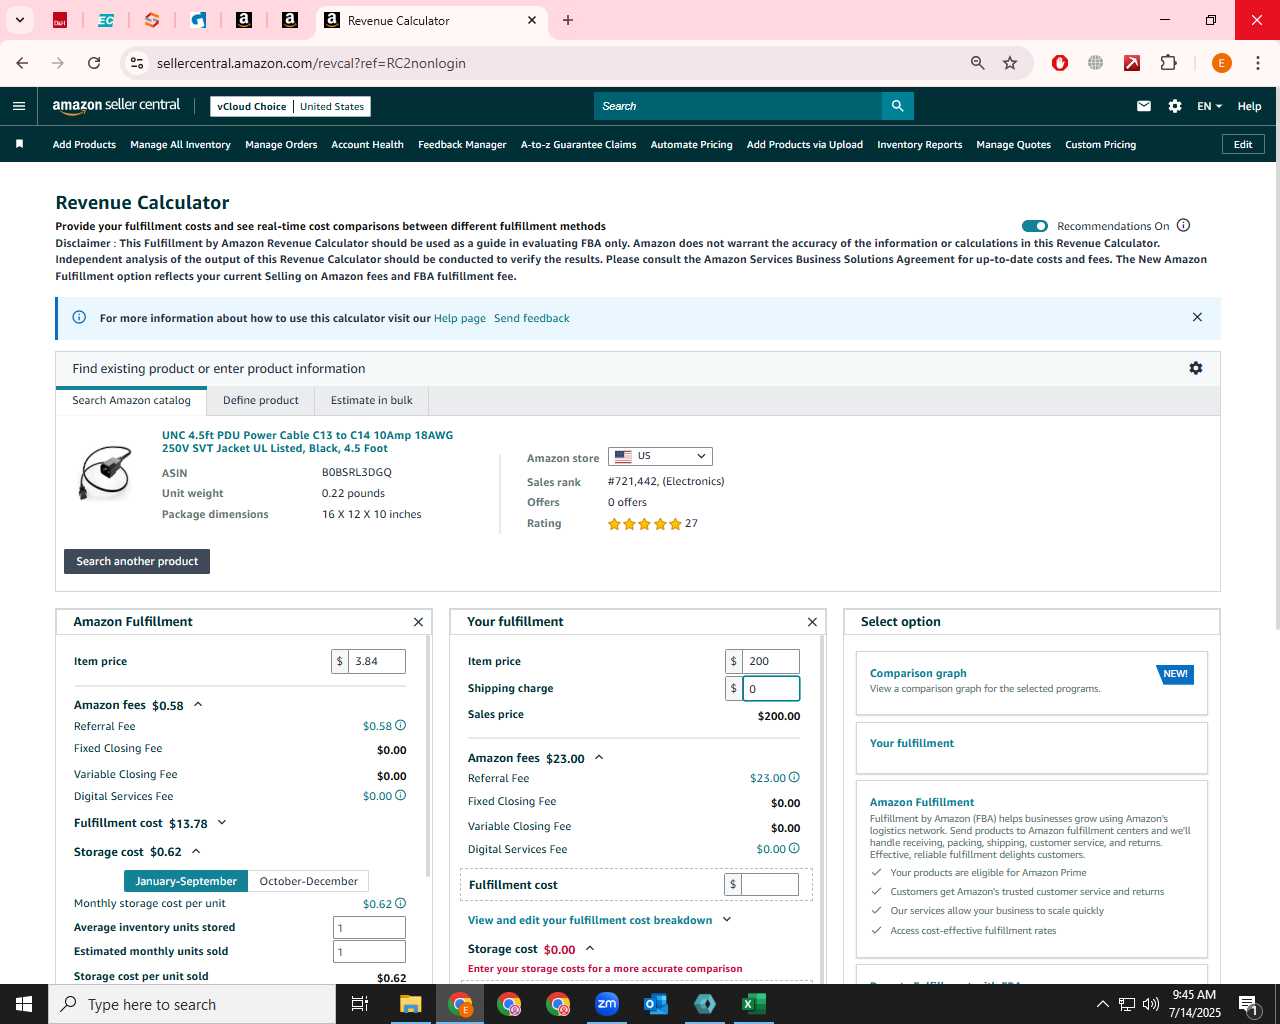Open the tab search dropdown in Chrome
The width and height of the screenshot is (1280, 1024).
(19, 20)
